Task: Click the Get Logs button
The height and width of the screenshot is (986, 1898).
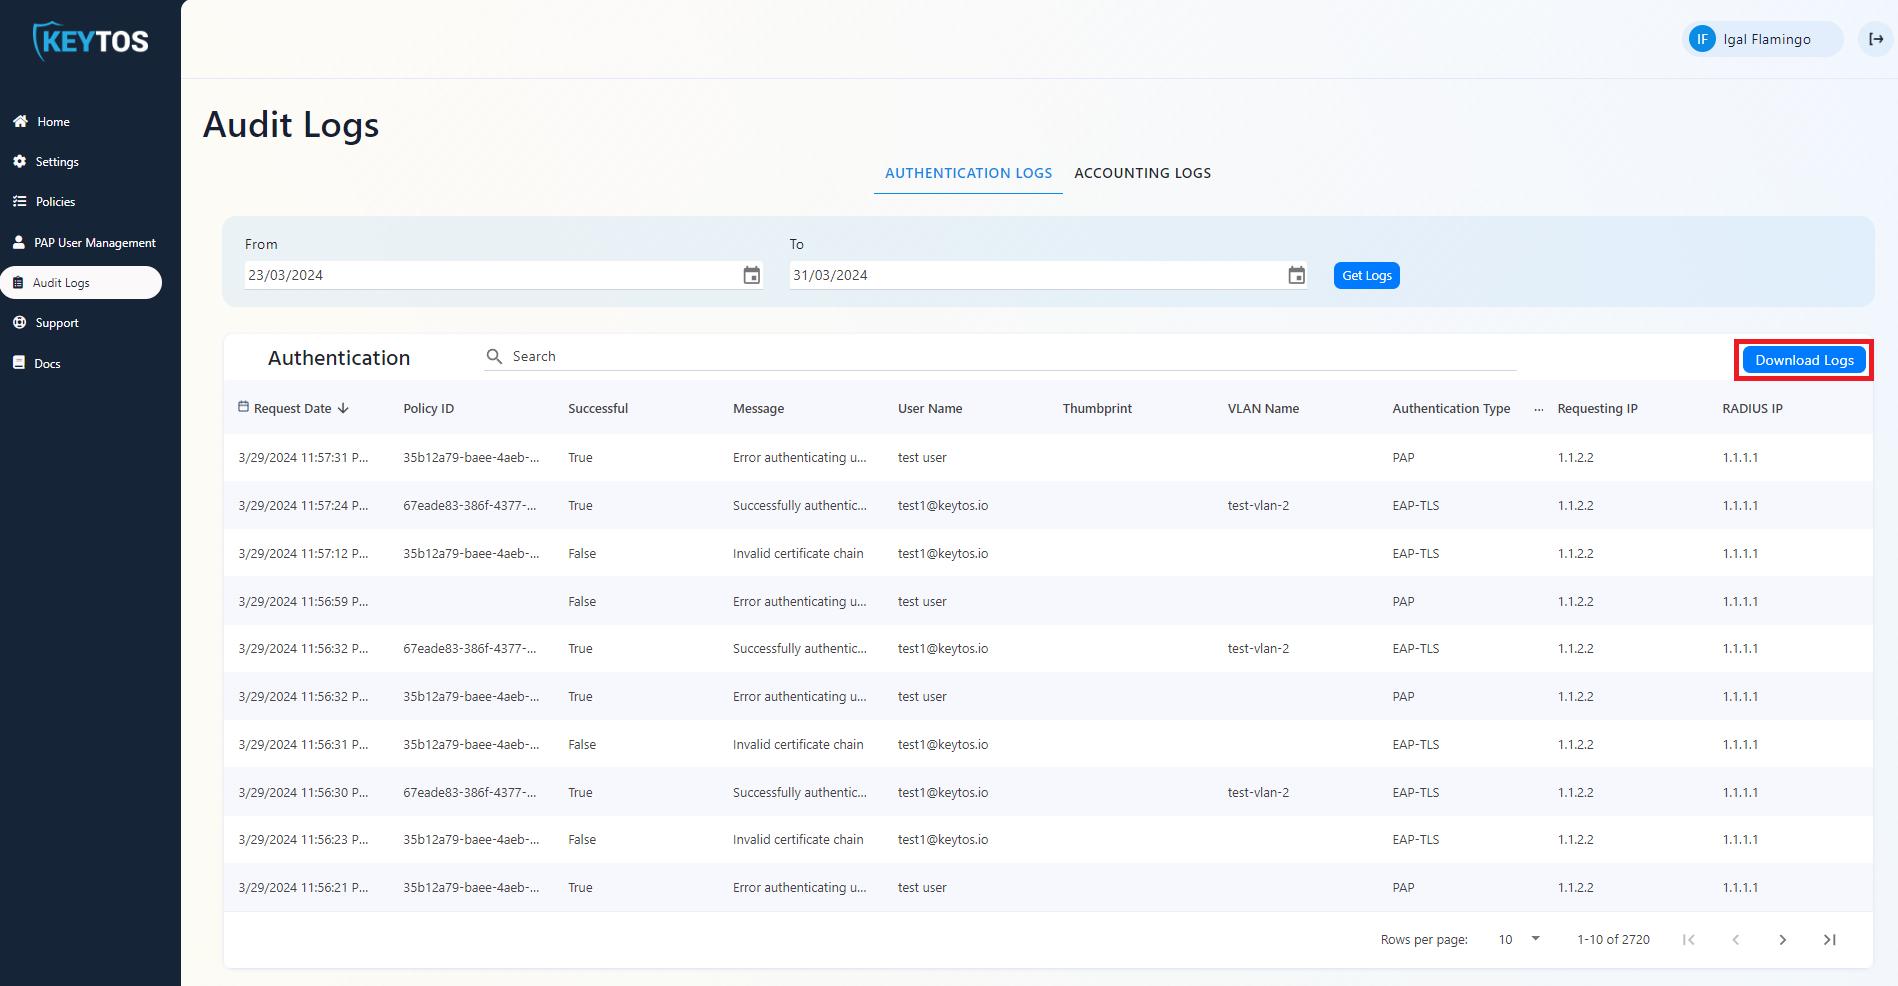Action: coord(1366,275)
